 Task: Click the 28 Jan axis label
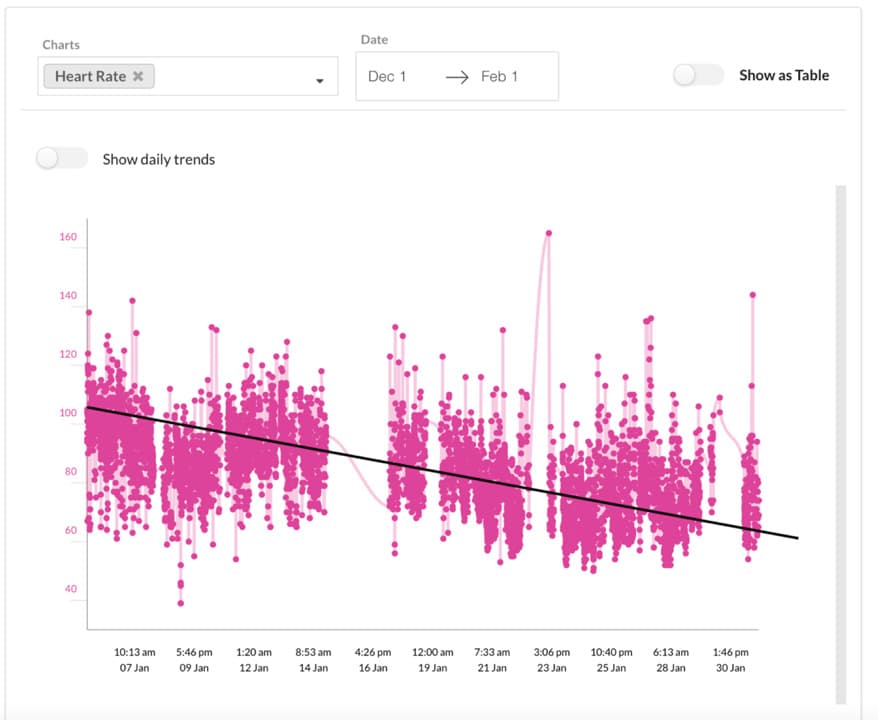point(671,668)
